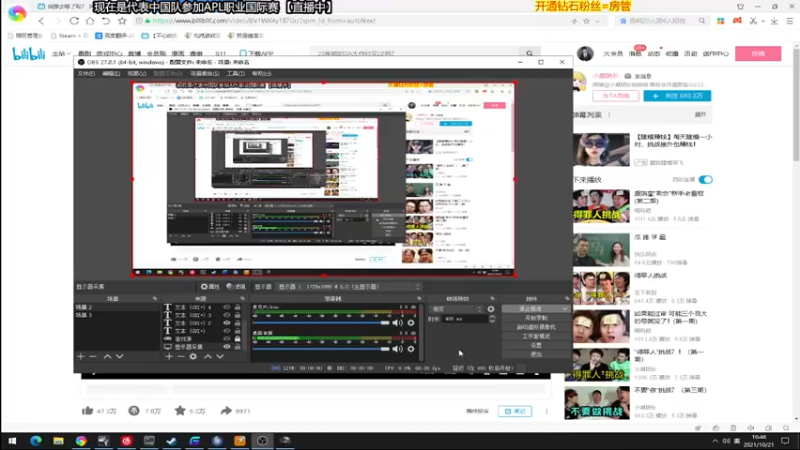Click the pink upload button on bilibili header
The height and width of the screenshot is (450, 800).
758,54
